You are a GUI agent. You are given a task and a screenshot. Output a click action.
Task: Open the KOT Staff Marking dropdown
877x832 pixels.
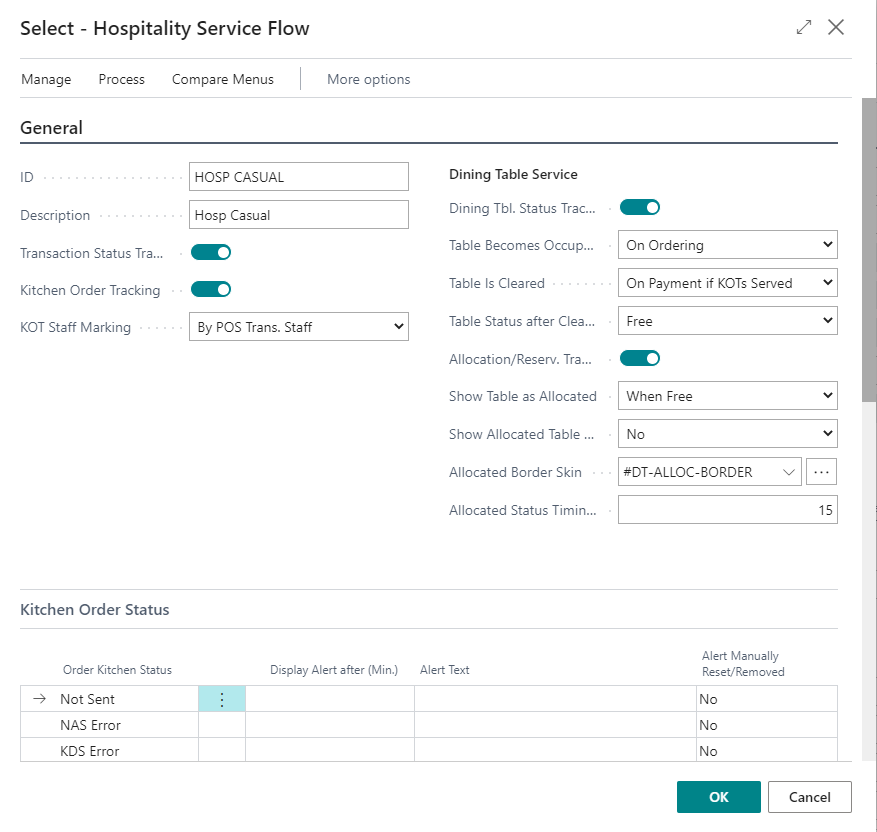(298, 327)
